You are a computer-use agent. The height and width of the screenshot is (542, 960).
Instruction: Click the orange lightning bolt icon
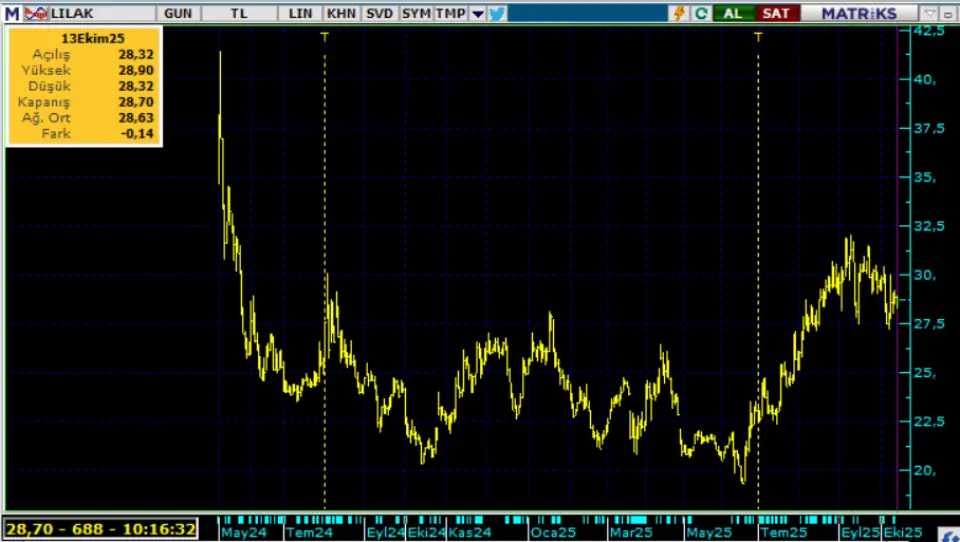pos(680,14)
